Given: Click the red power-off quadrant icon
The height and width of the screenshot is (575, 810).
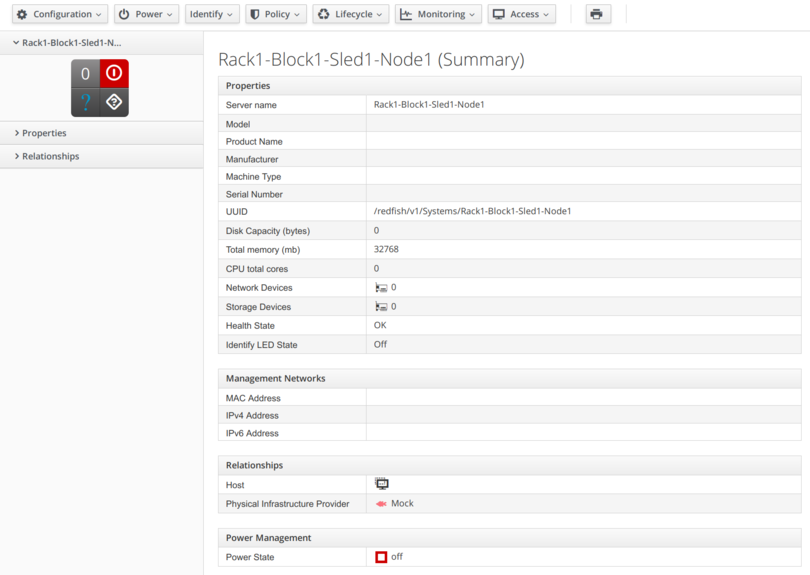Looking at the screenshot, I should [x=114, y=73].
